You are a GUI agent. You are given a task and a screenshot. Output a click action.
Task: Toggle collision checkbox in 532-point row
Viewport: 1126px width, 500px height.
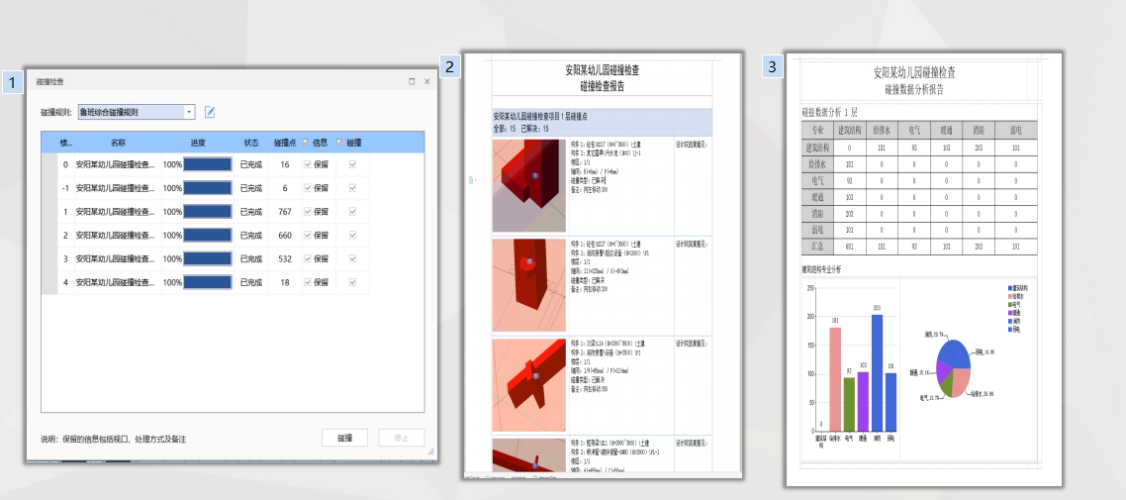coord(353,259)
